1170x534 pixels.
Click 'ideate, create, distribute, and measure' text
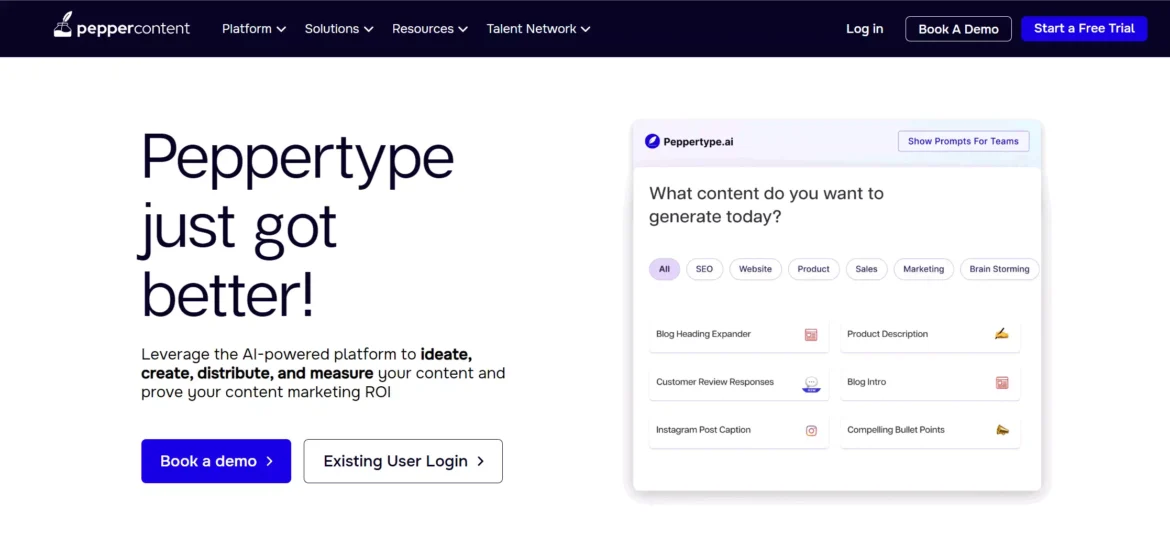(x=306, y=363)
